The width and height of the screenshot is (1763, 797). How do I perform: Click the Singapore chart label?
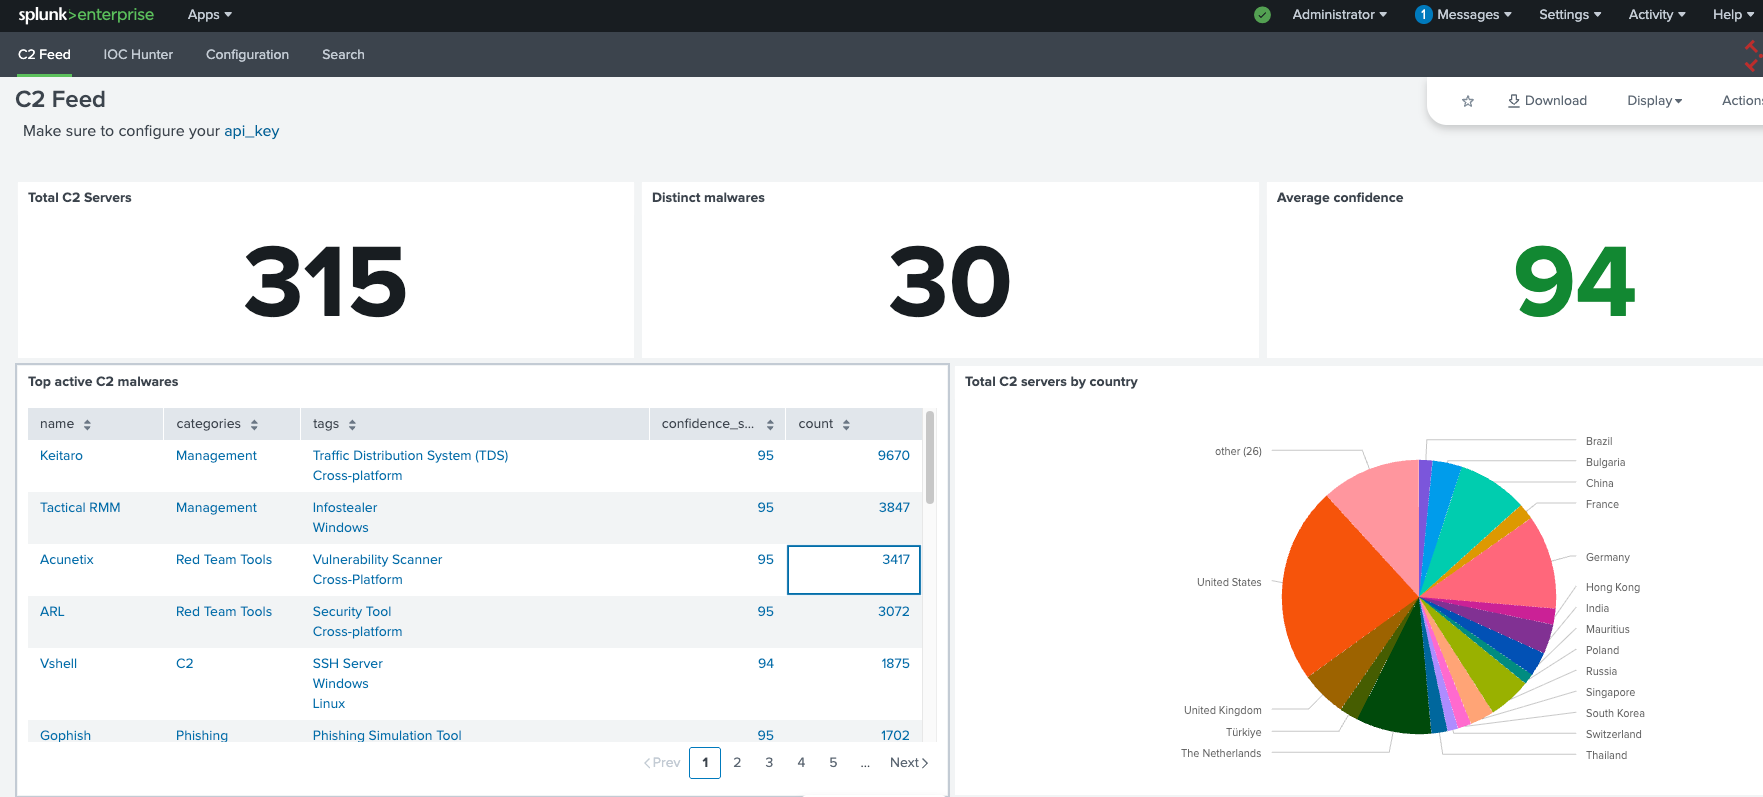1610,692
